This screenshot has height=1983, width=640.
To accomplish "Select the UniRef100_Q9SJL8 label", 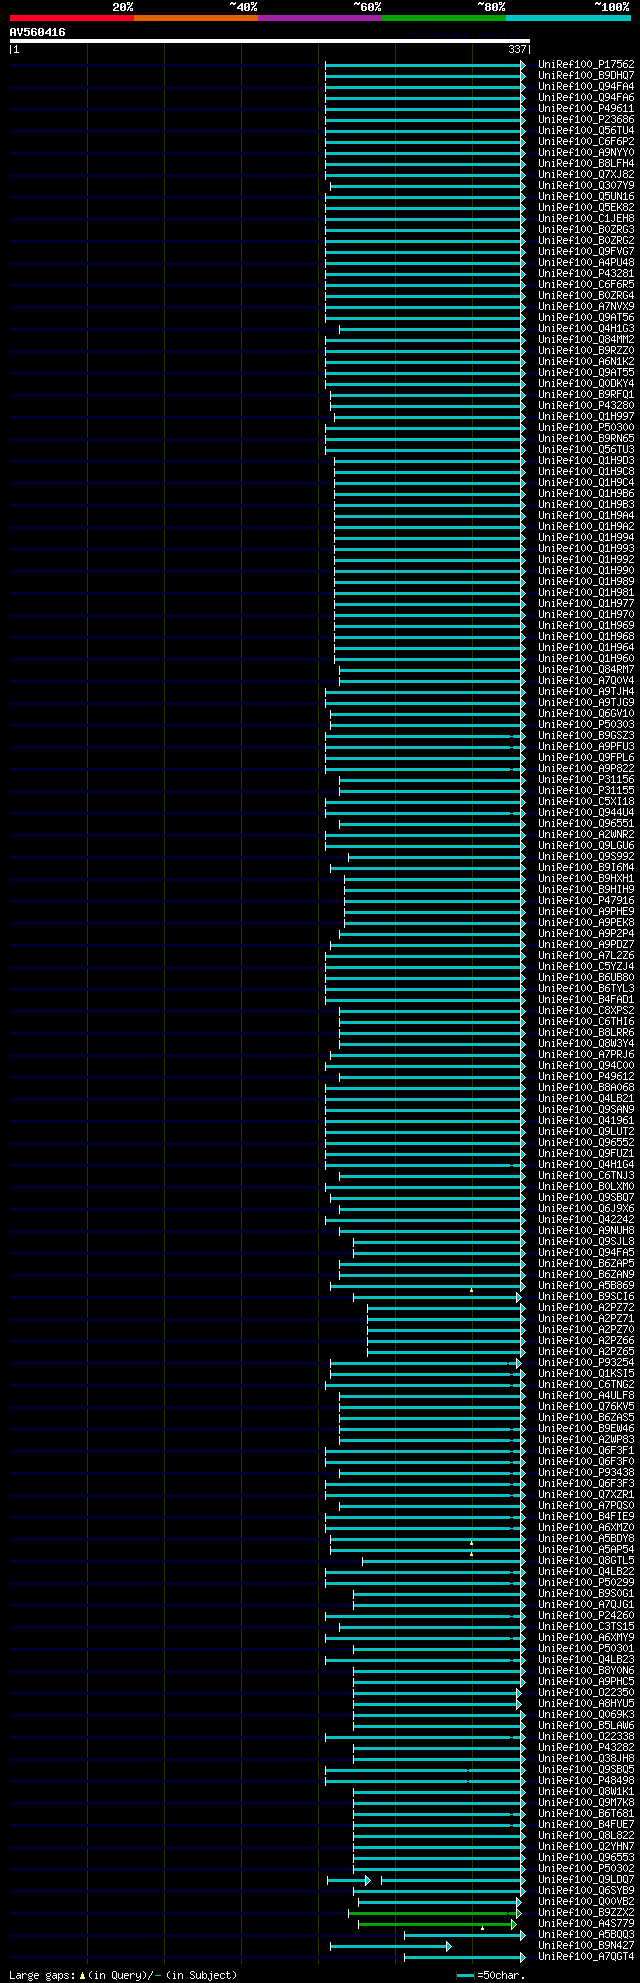I will click(586, 1241).
